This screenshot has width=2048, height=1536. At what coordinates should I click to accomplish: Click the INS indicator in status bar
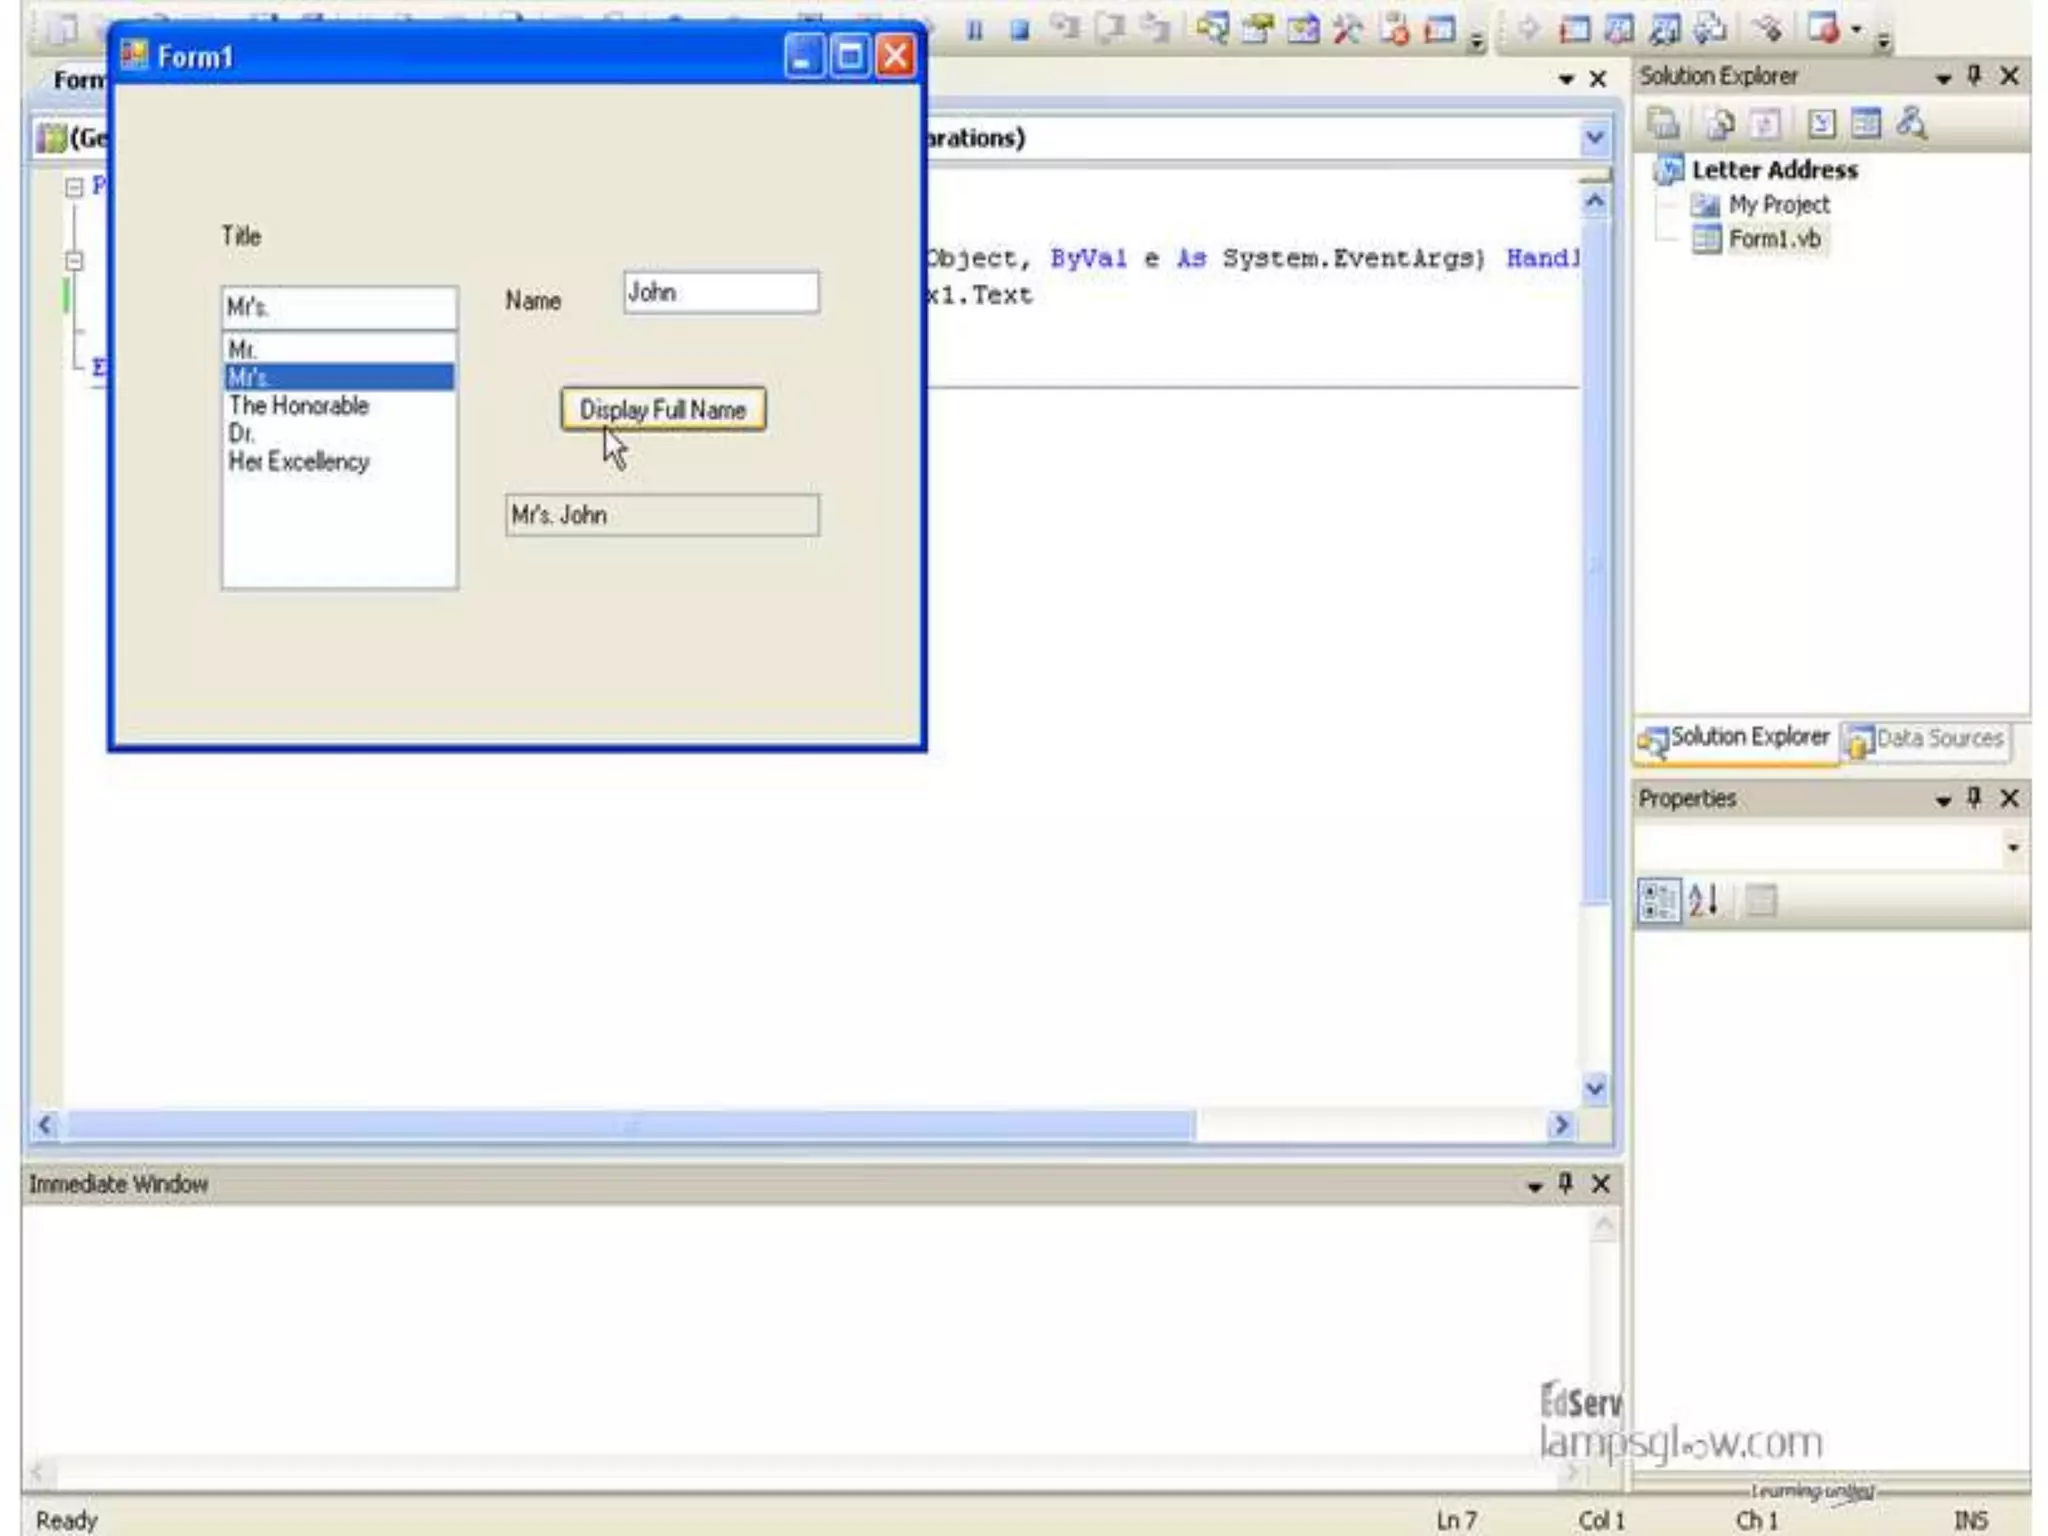click(x=1970, y=1520)
